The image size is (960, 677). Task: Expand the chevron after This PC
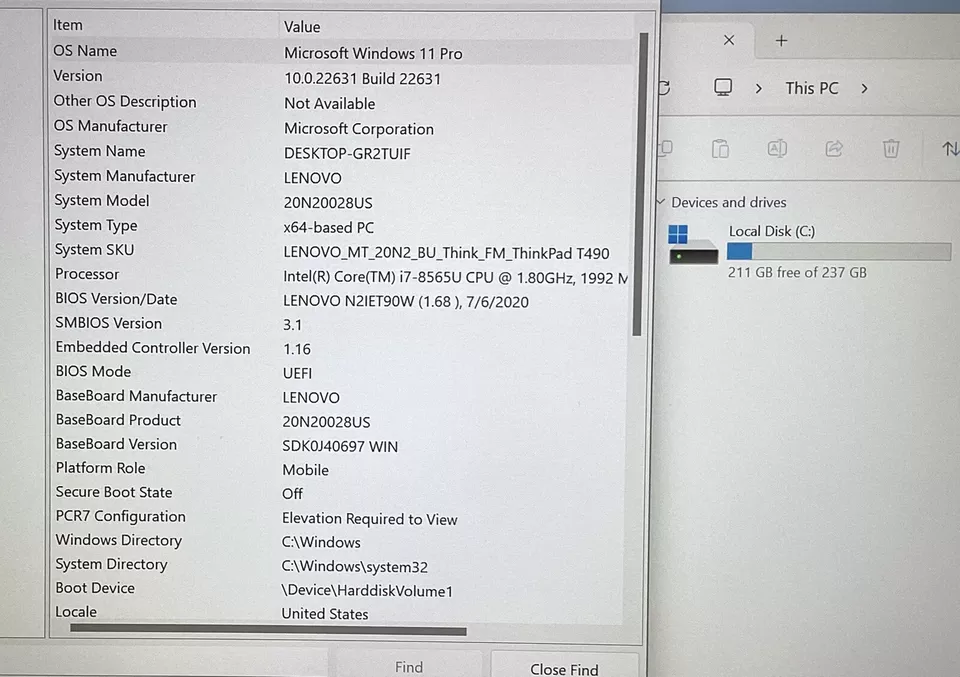point(864,88)
